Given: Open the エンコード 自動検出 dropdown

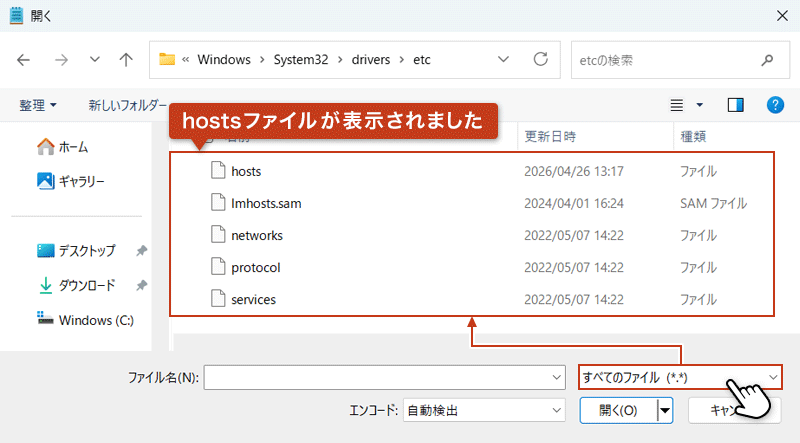Looking at the screenshot, I should point(484,410).
